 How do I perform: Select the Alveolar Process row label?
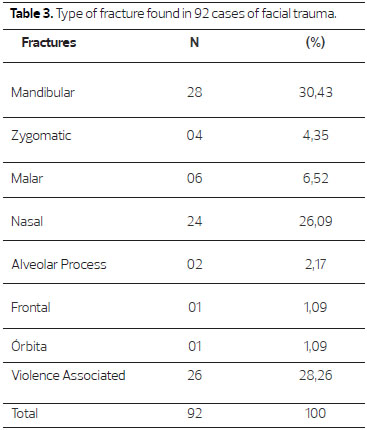pos(59,264)
